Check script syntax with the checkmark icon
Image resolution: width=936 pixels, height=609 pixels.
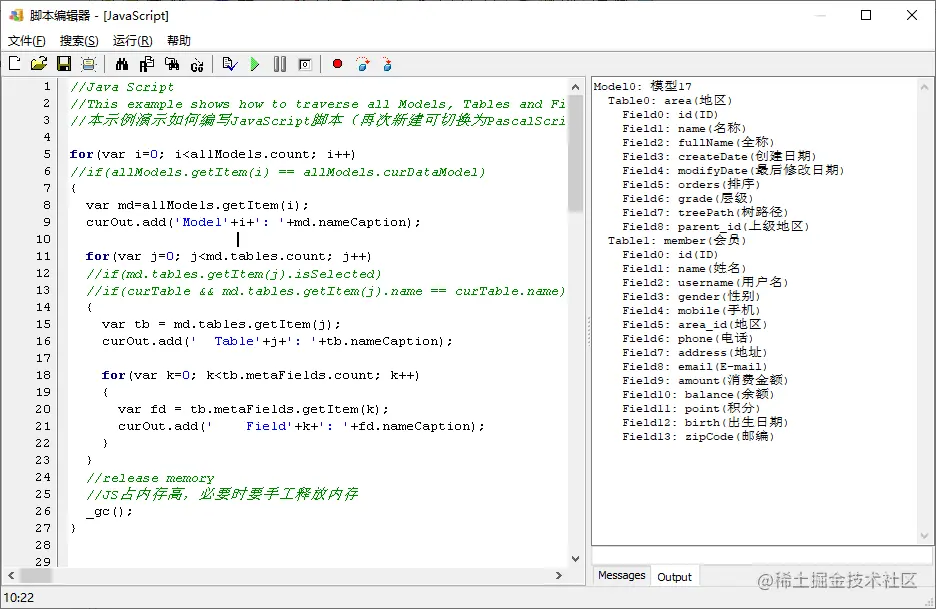230,64
